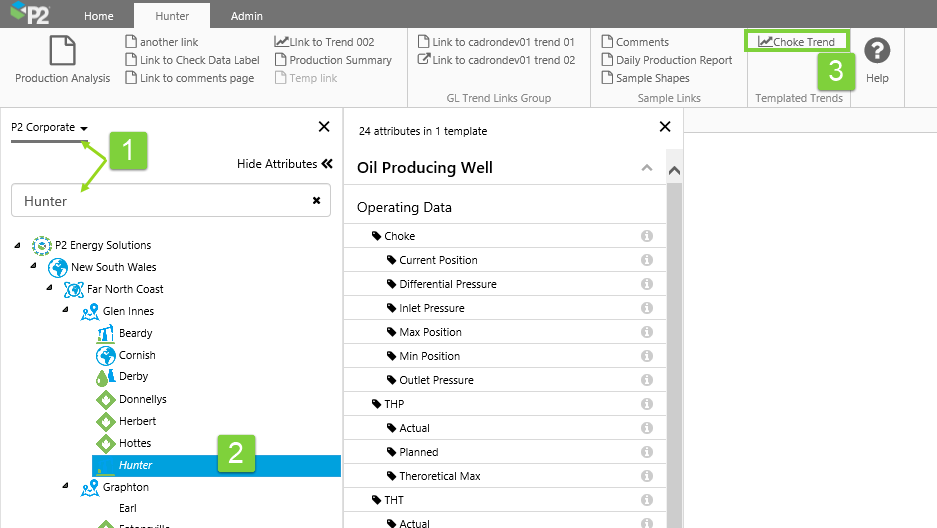Switch to the Home tab
937x528 pixels.
(98, 16)
